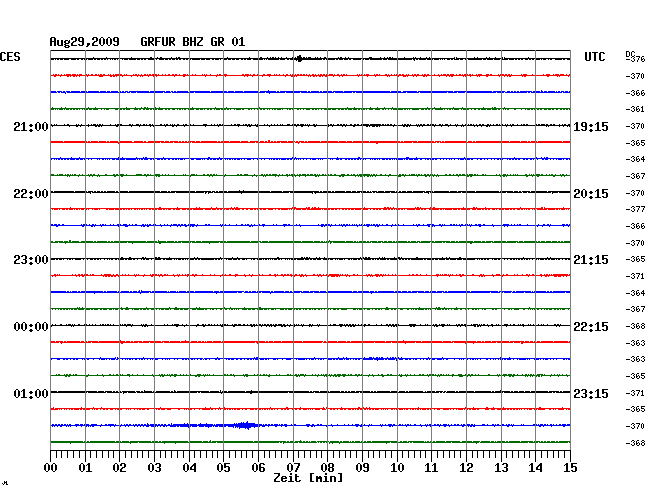Click the blue seismic burst near minute 05-06

coord(245,425)
